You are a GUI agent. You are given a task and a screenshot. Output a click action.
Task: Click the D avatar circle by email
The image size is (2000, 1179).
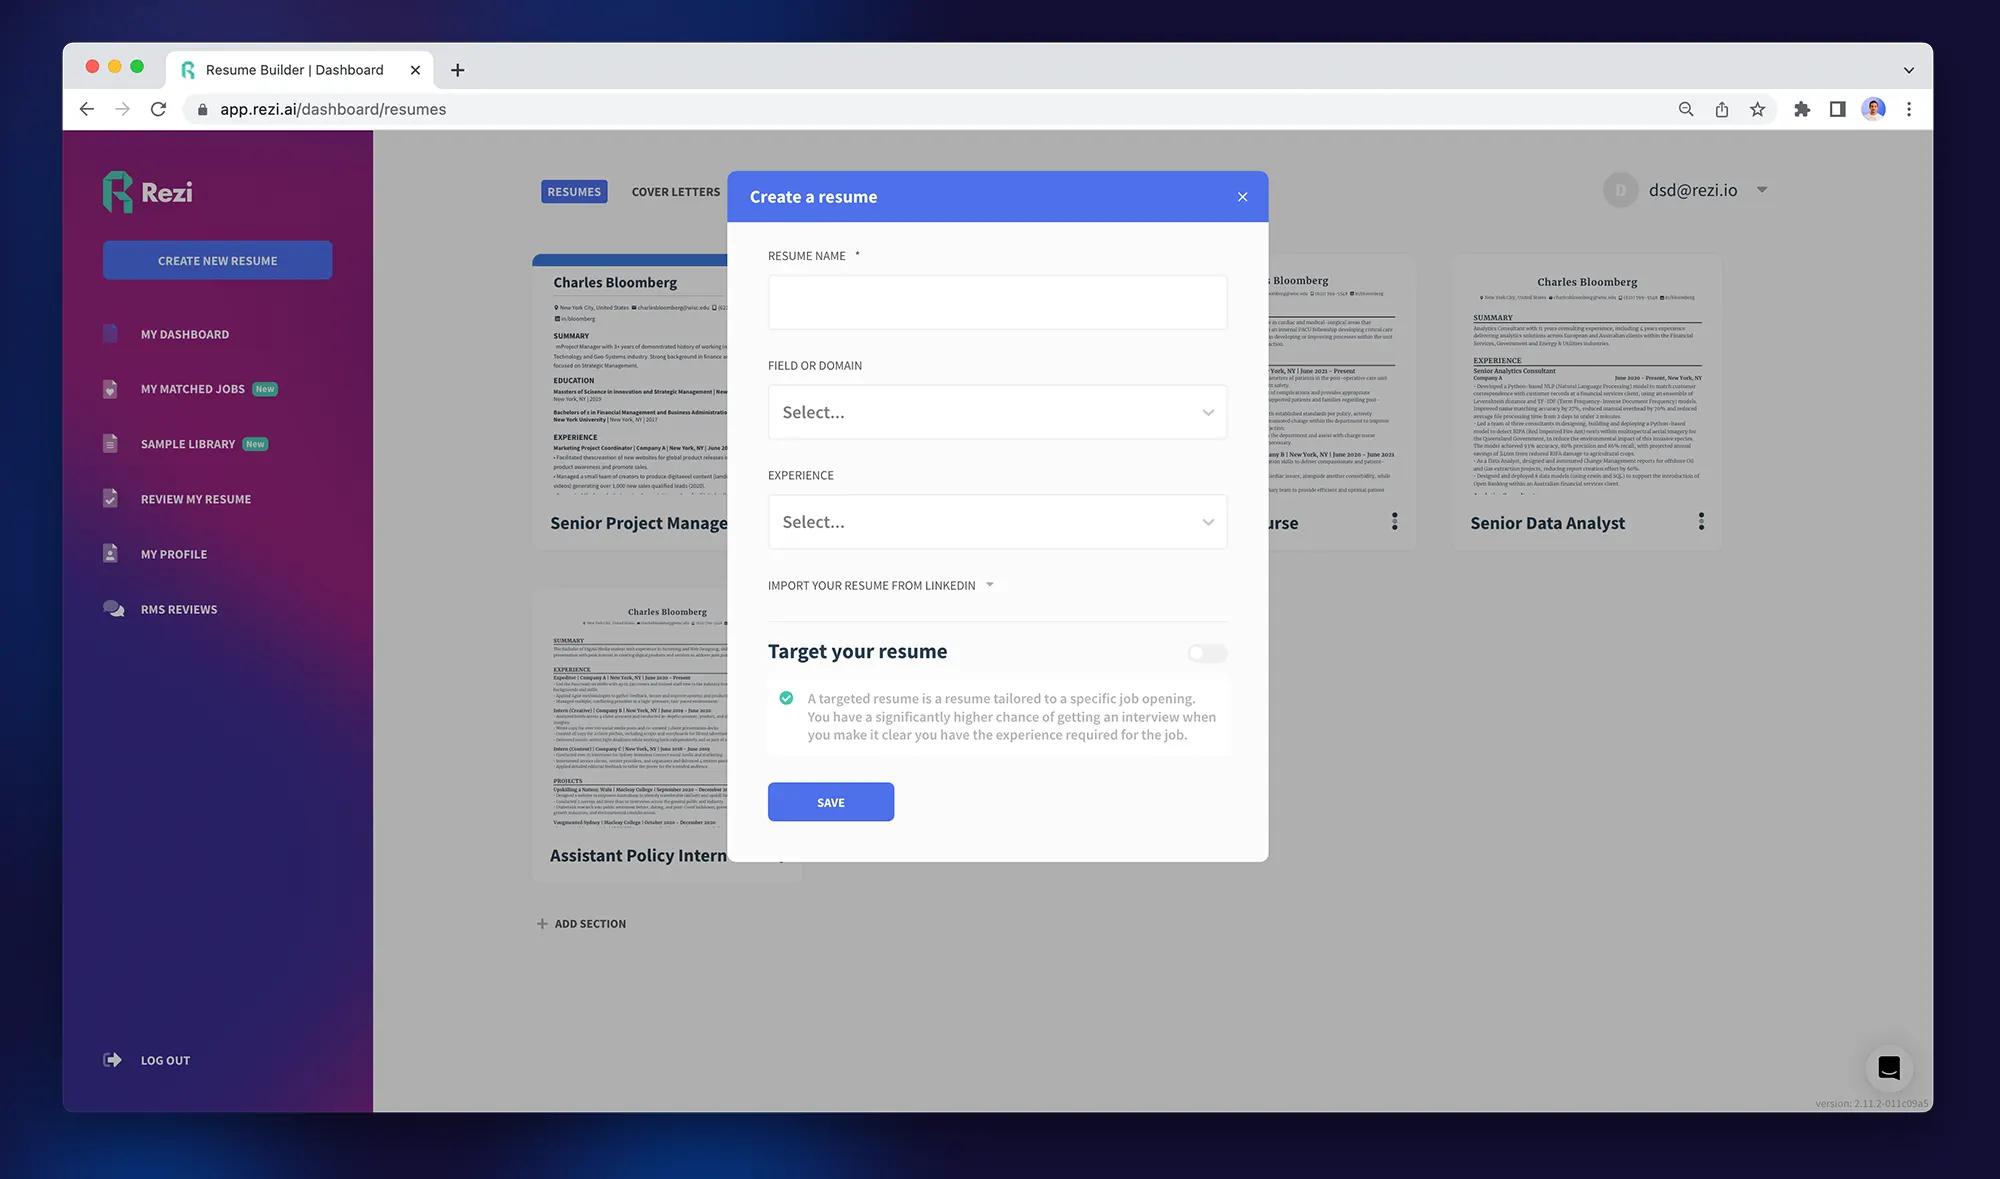click(x=1620, y=190)
